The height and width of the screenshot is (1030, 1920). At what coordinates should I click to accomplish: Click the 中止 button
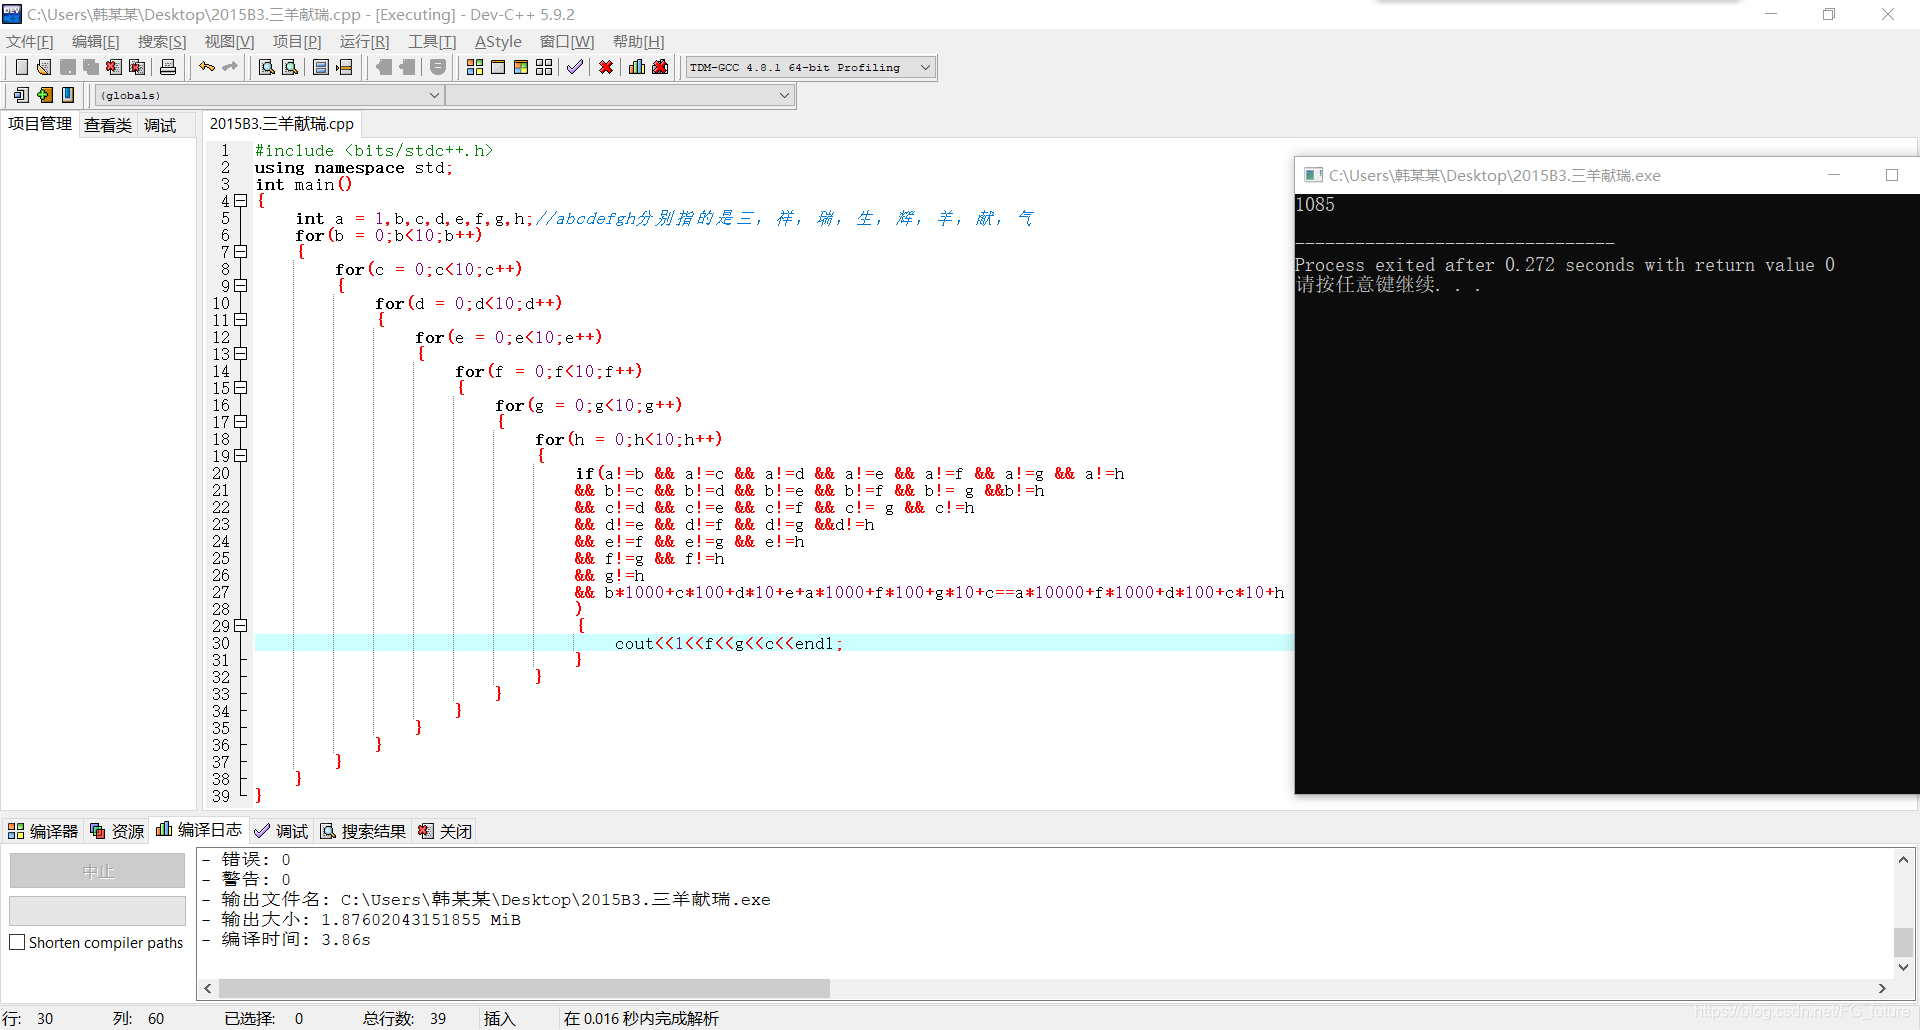click(97, 871)
